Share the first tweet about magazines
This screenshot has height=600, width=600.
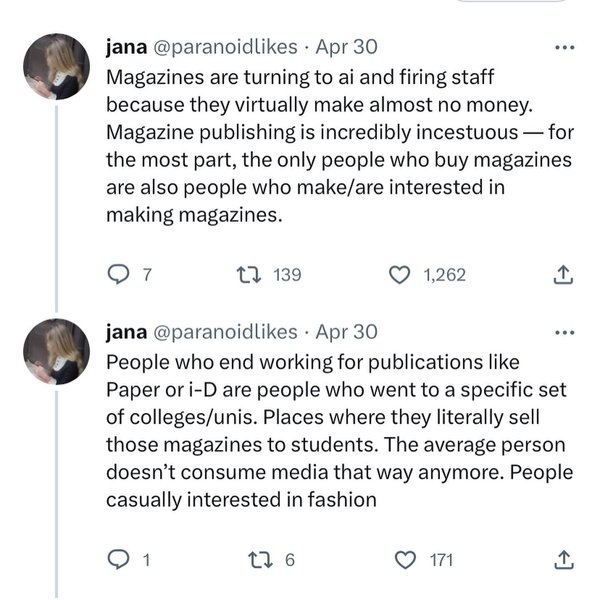click(562, 274)
